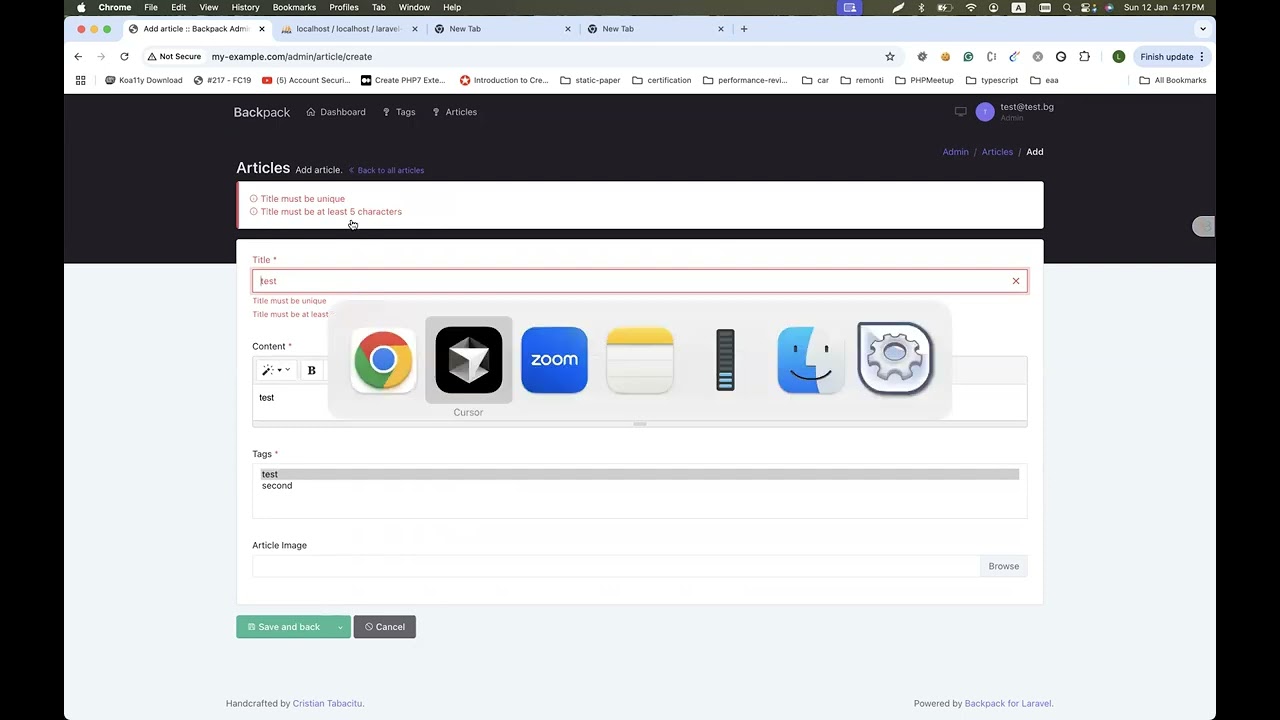The image size is (1280, 720).
Task: Open the Apple menu
Action: (81, 7)
